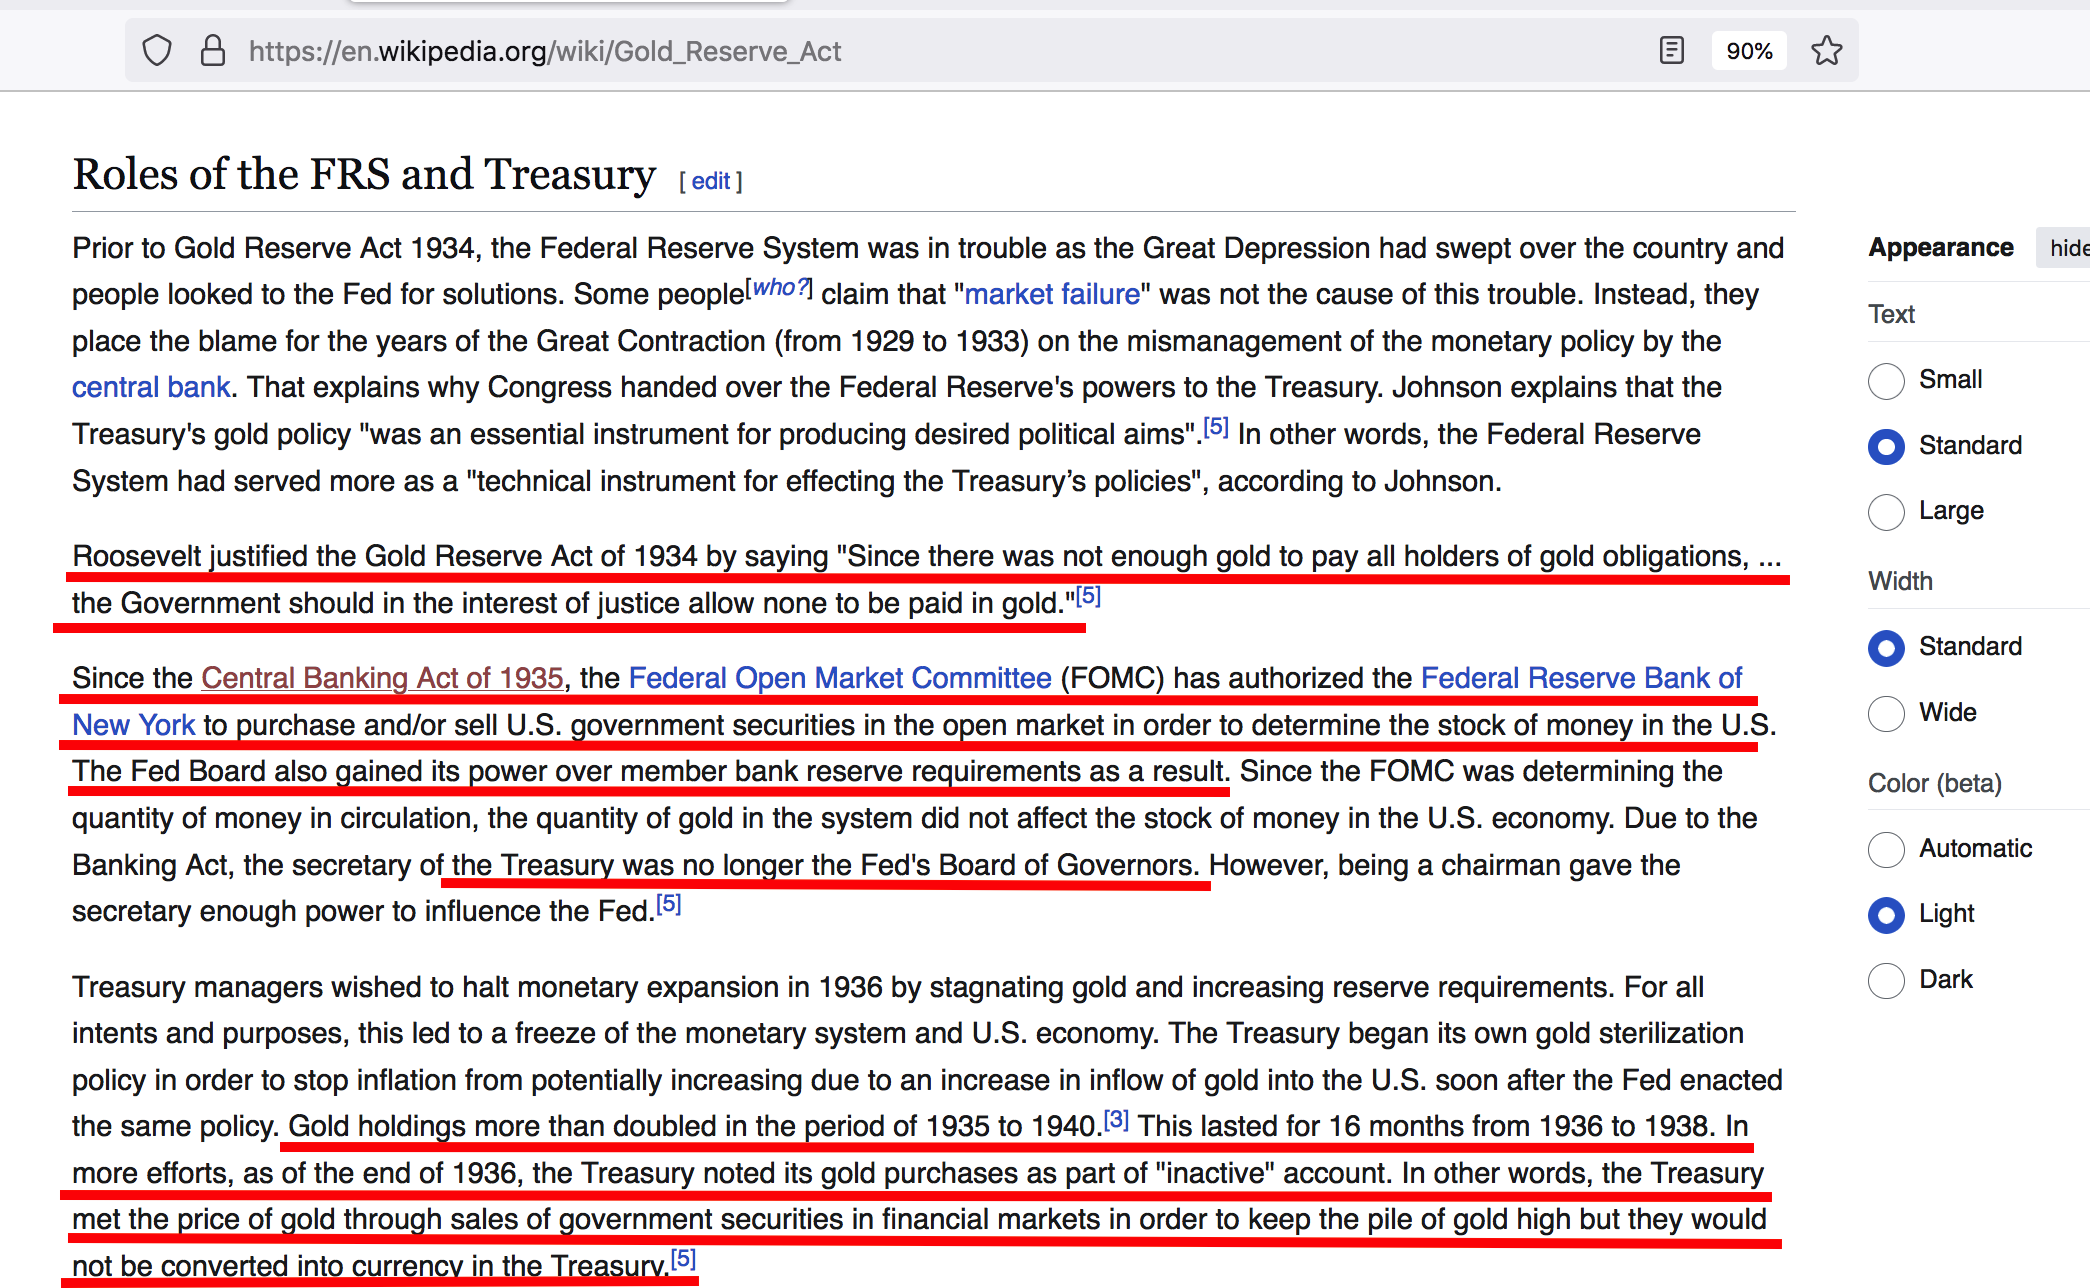The image size is (2090, 1288).
Task: Click the Wikipedia URL address field
Action: tap(545, 51)
